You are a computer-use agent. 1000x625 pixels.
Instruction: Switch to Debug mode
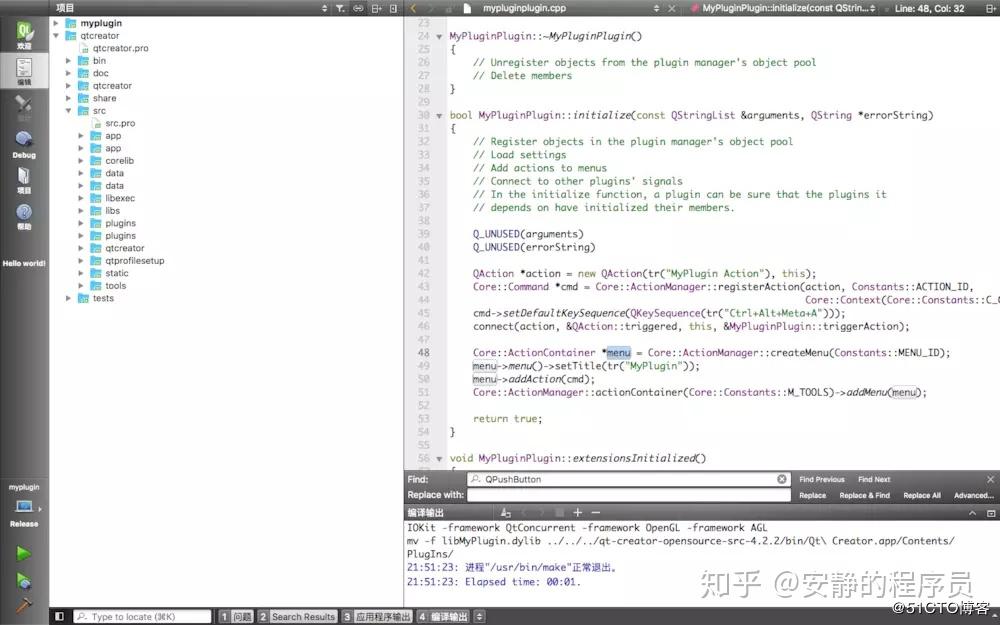point(24,144)
